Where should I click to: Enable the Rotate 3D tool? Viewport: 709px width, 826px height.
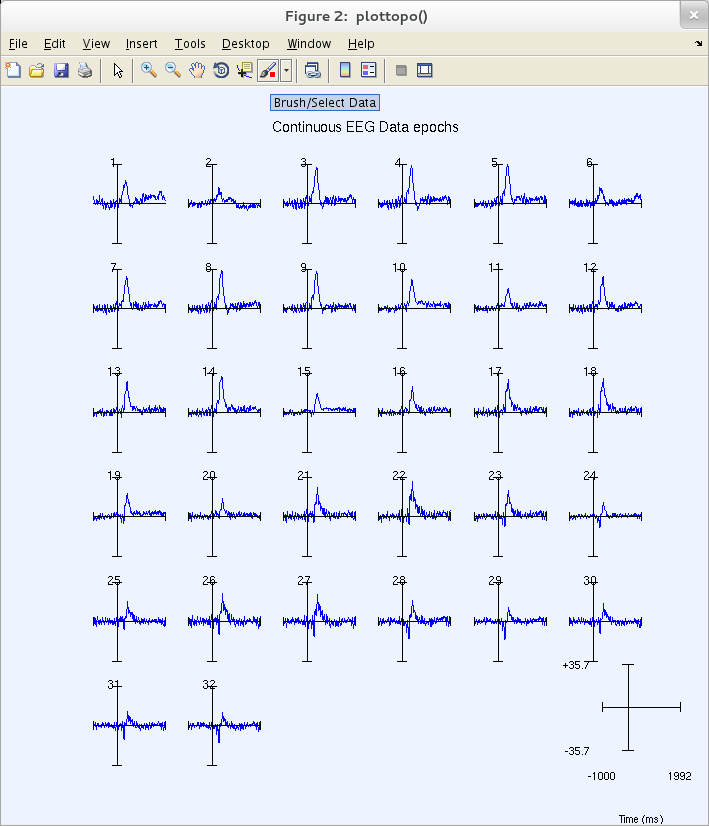[221, 70]
